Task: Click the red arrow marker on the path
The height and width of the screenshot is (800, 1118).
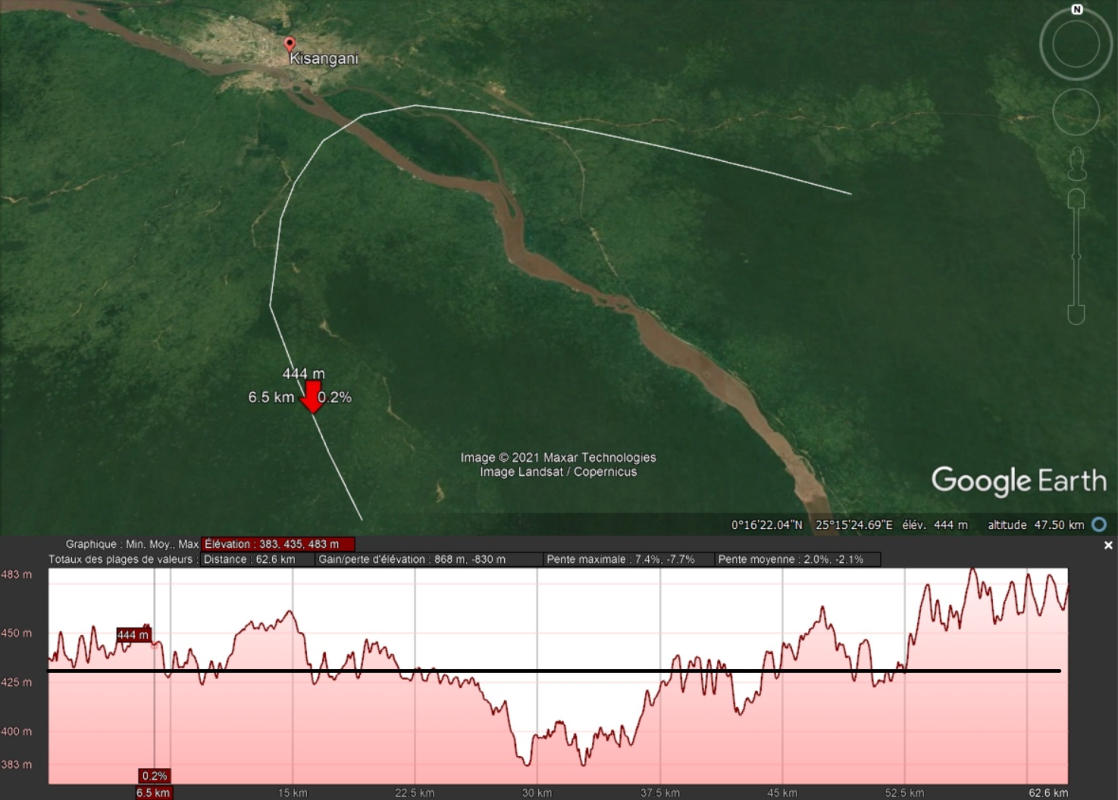Action: pyautogui.click(x=312, y=397)
